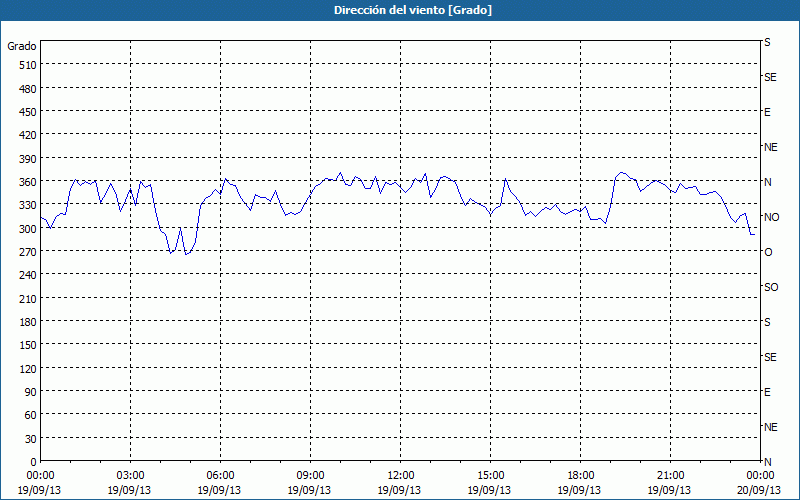
Task: Select the "NO" compass label on right axis
Action: (771, 217)
